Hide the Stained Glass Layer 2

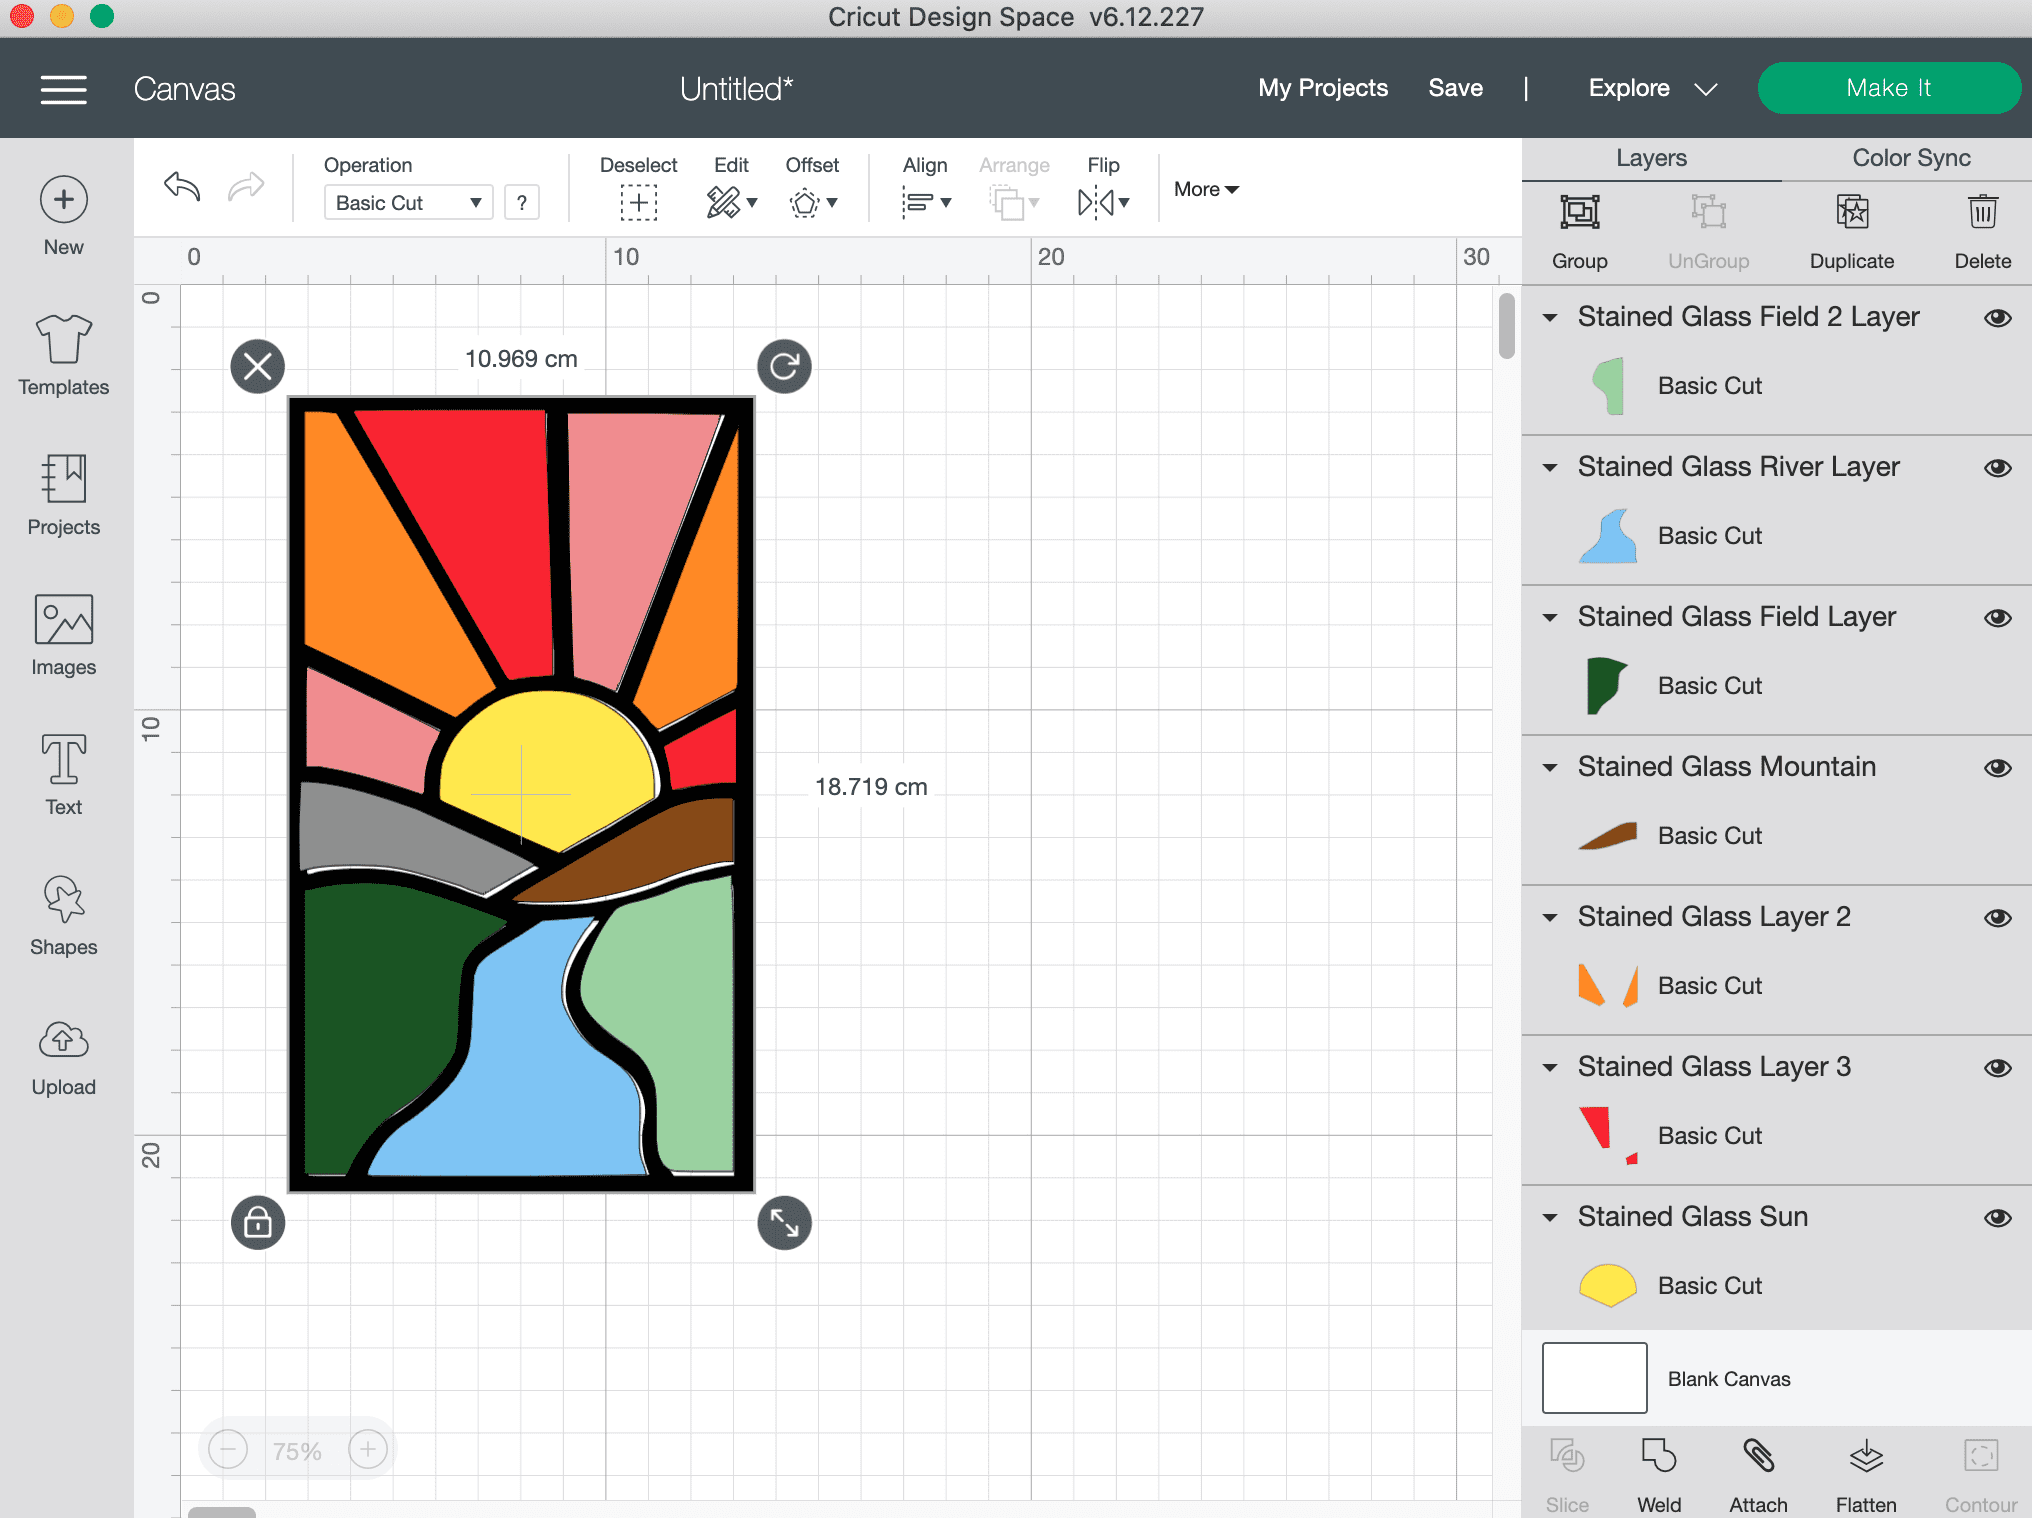click(x=1998, y=918)
